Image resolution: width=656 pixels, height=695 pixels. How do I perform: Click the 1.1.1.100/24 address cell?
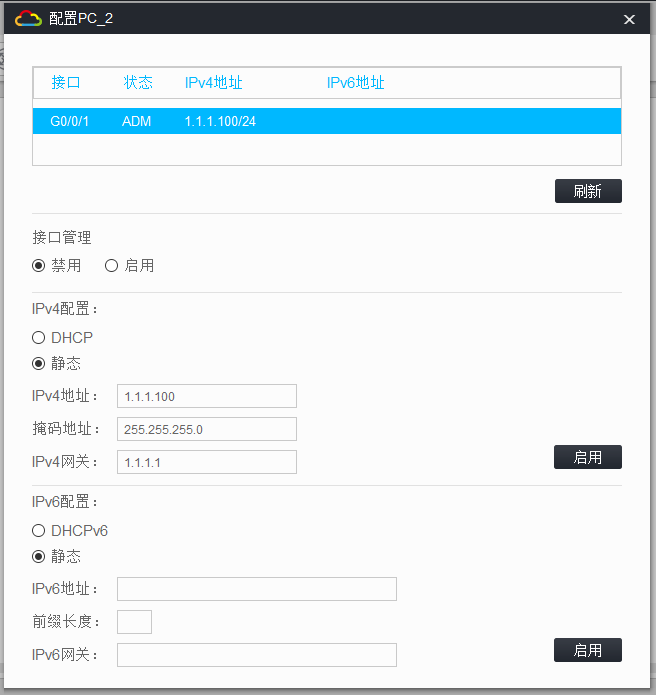point(220,121)
